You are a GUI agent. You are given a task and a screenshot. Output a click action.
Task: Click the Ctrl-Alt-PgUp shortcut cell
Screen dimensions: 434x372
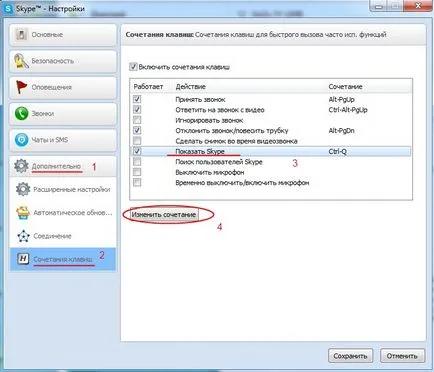(348, 110)
